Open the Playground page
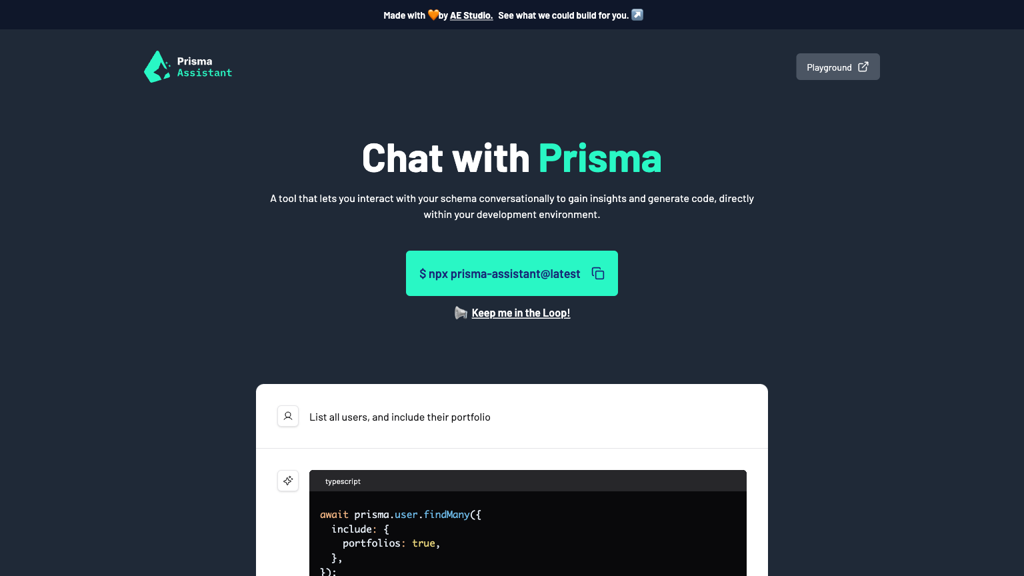The image size is (1024, 576). (x=829, y=67)
